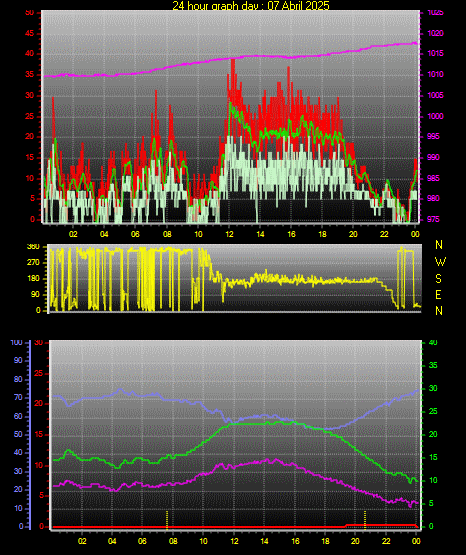This screenshot has width=466, height=555.
Task: Click the yellow dotted sunrise marker near 08
Action: [x=167, y=520]
